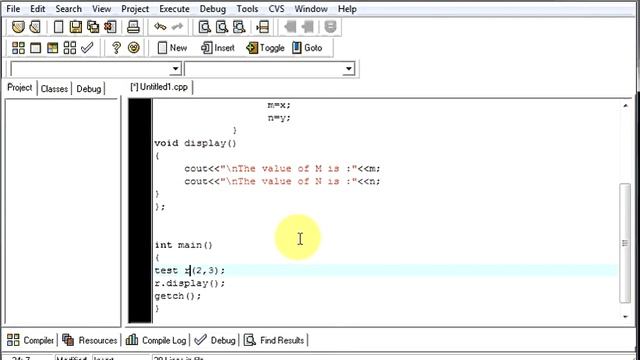Click the first main-toolbar icon, Open project
Screen dimensions: 640x360
pyautogui.click(x=18, y=27)
